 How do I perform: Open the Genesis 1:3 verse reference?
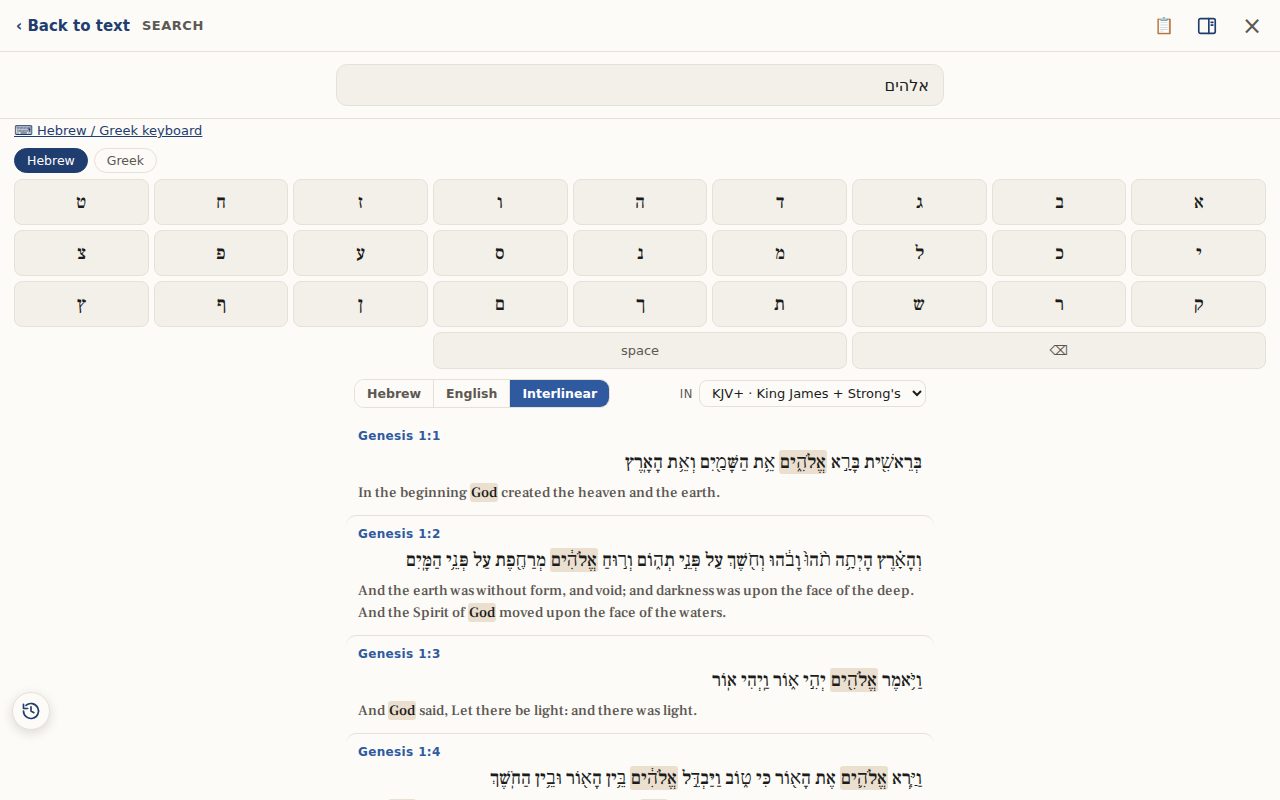point(399,654)
